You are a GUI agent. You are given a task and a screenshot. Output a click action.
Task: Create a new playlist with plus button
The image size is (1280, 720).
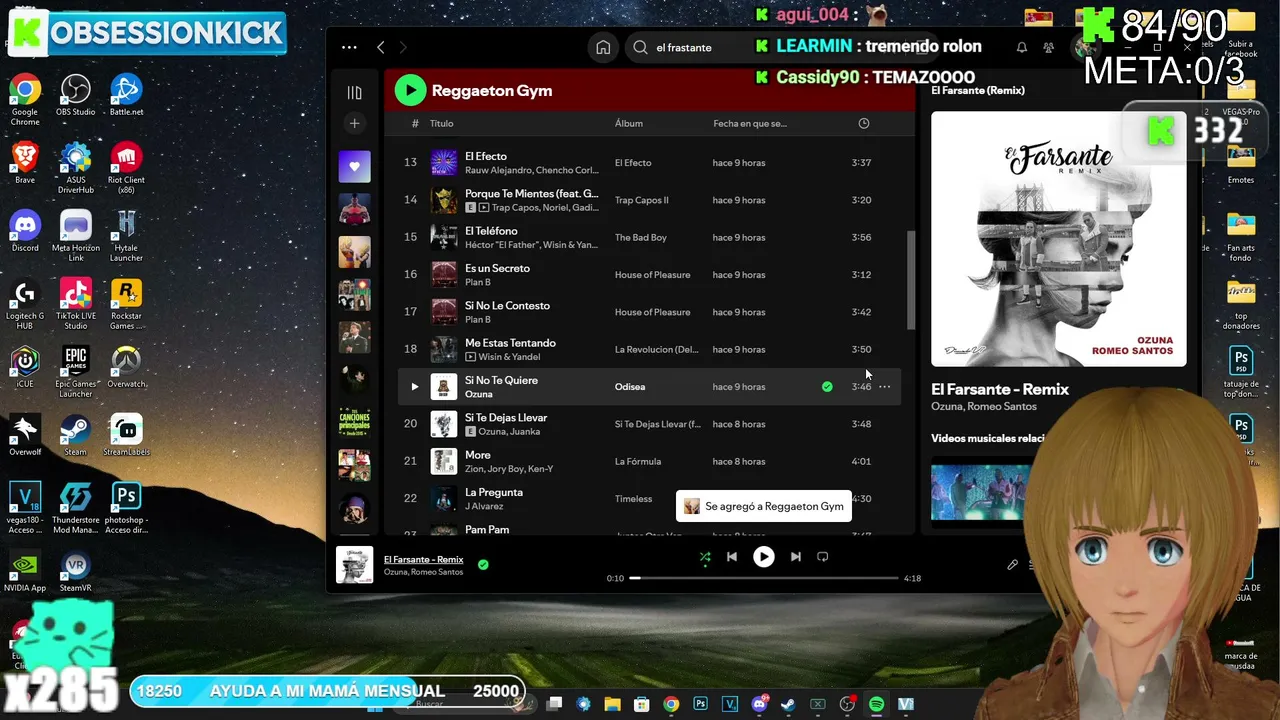point(354,123)
